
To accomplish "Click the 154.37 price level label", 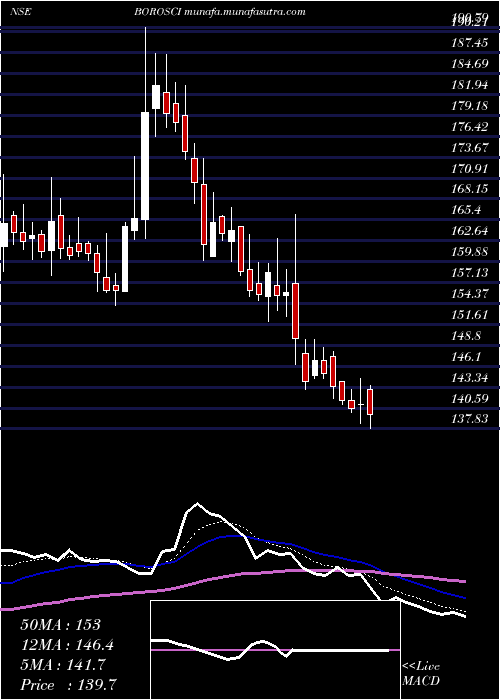I will point(470,293).
